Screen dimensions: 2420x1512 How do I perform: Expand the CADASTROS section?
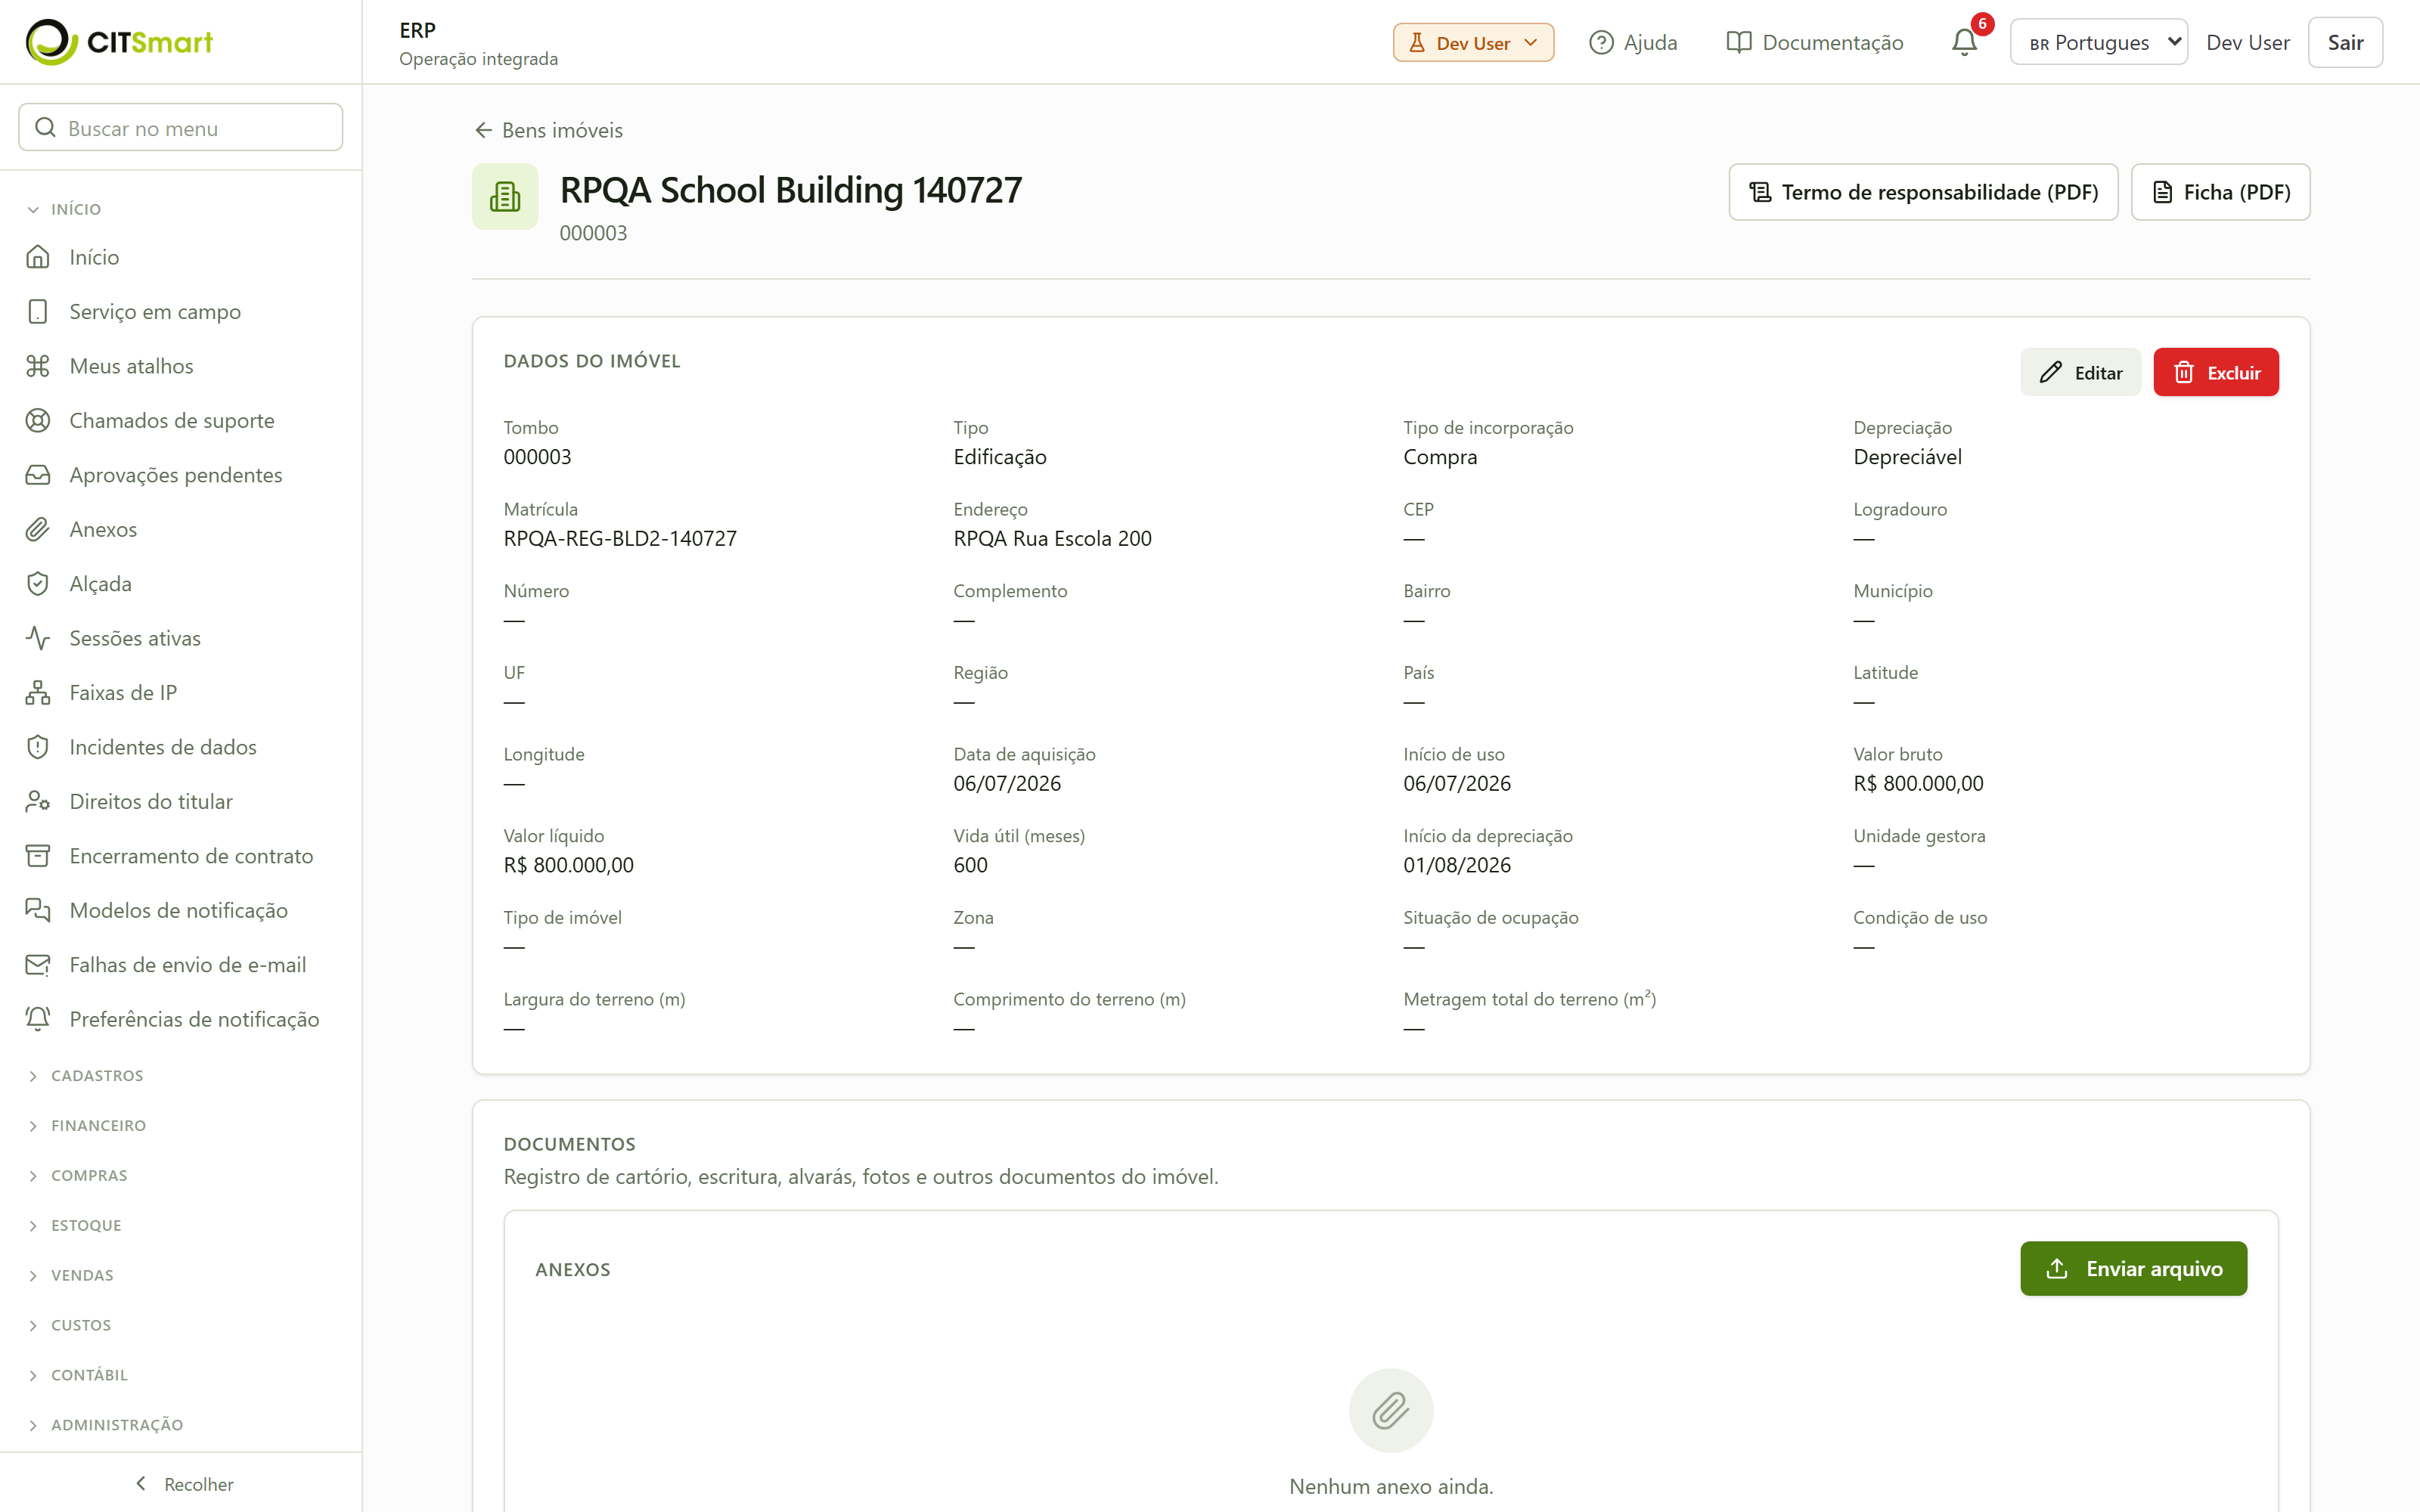[86, 1076]
